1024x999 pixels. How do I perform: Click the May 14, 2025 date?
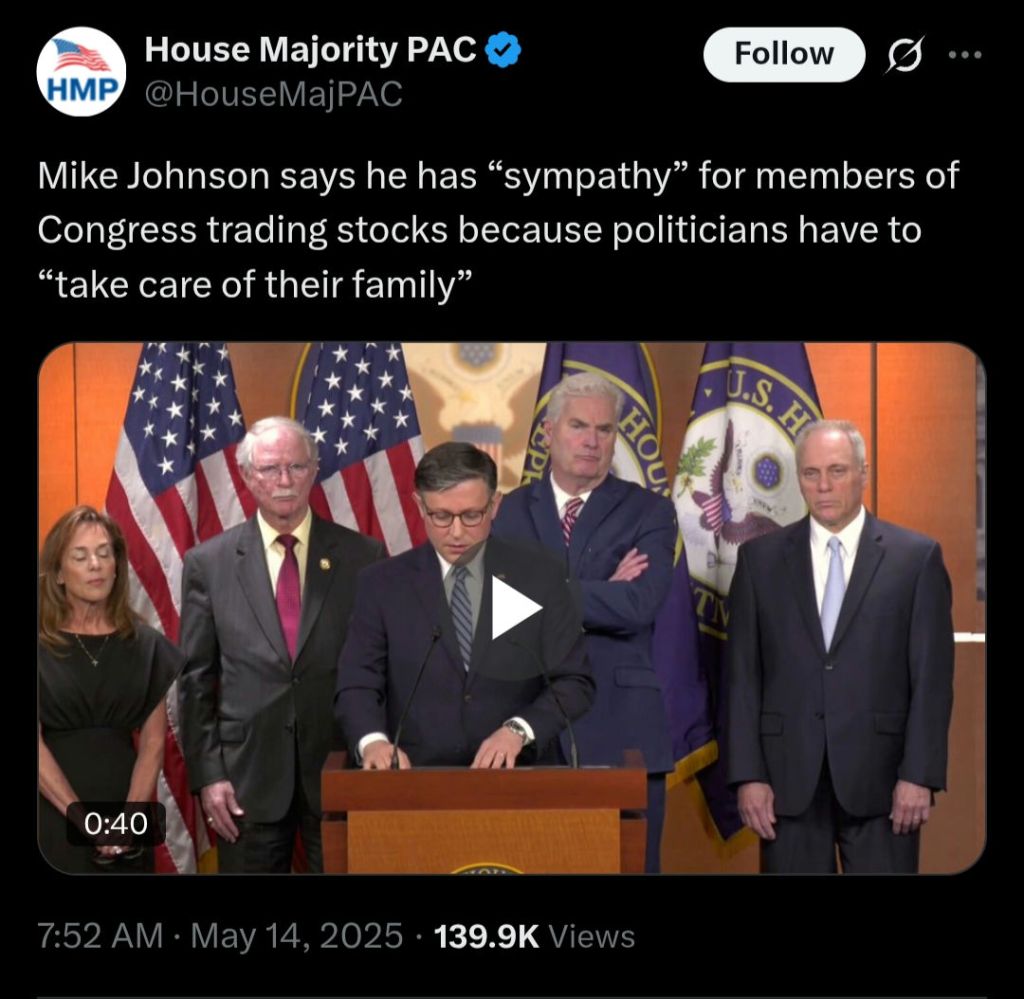coord(296,935)
